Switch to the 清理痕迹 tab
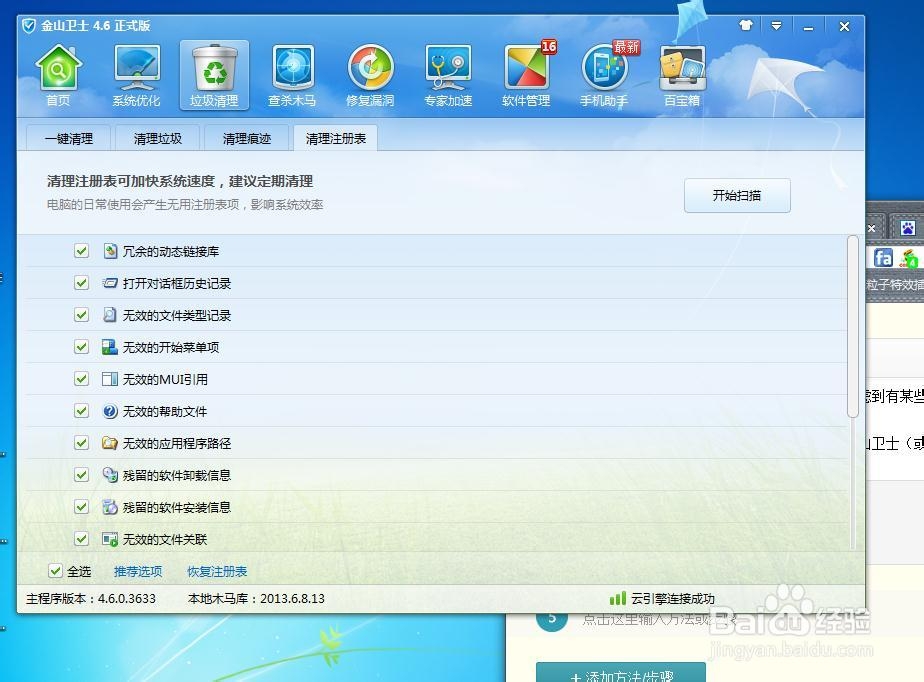Screen dimensions: 924x682 coord(247,138)
